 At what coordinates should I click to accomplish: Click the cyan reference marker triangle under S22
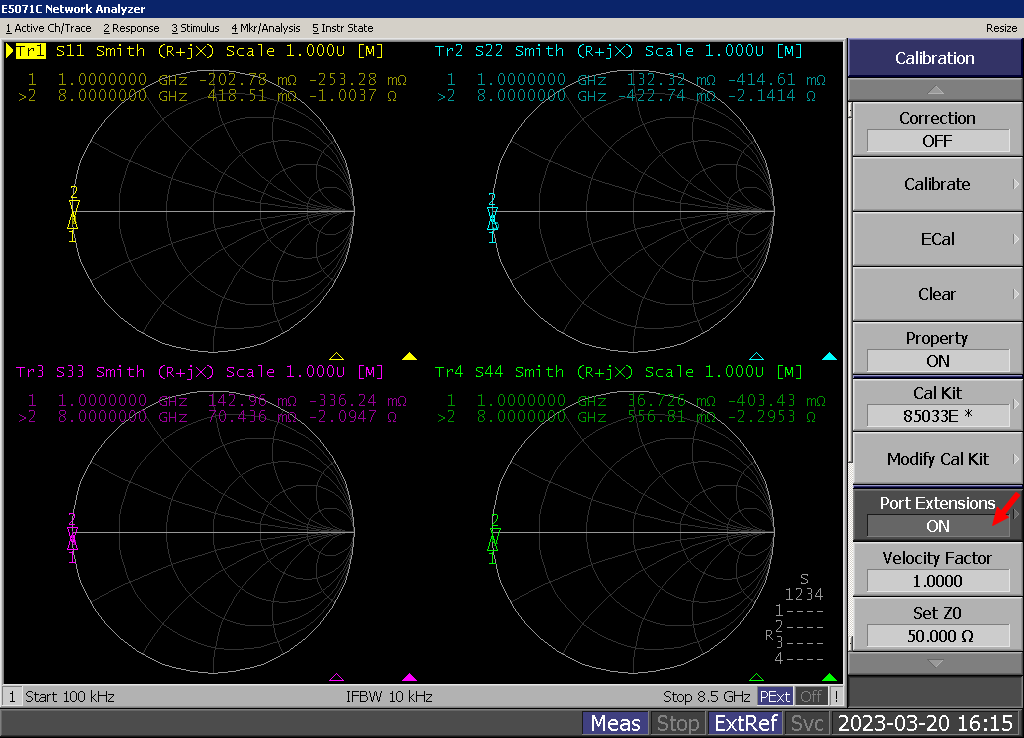[x=828, y=356]
